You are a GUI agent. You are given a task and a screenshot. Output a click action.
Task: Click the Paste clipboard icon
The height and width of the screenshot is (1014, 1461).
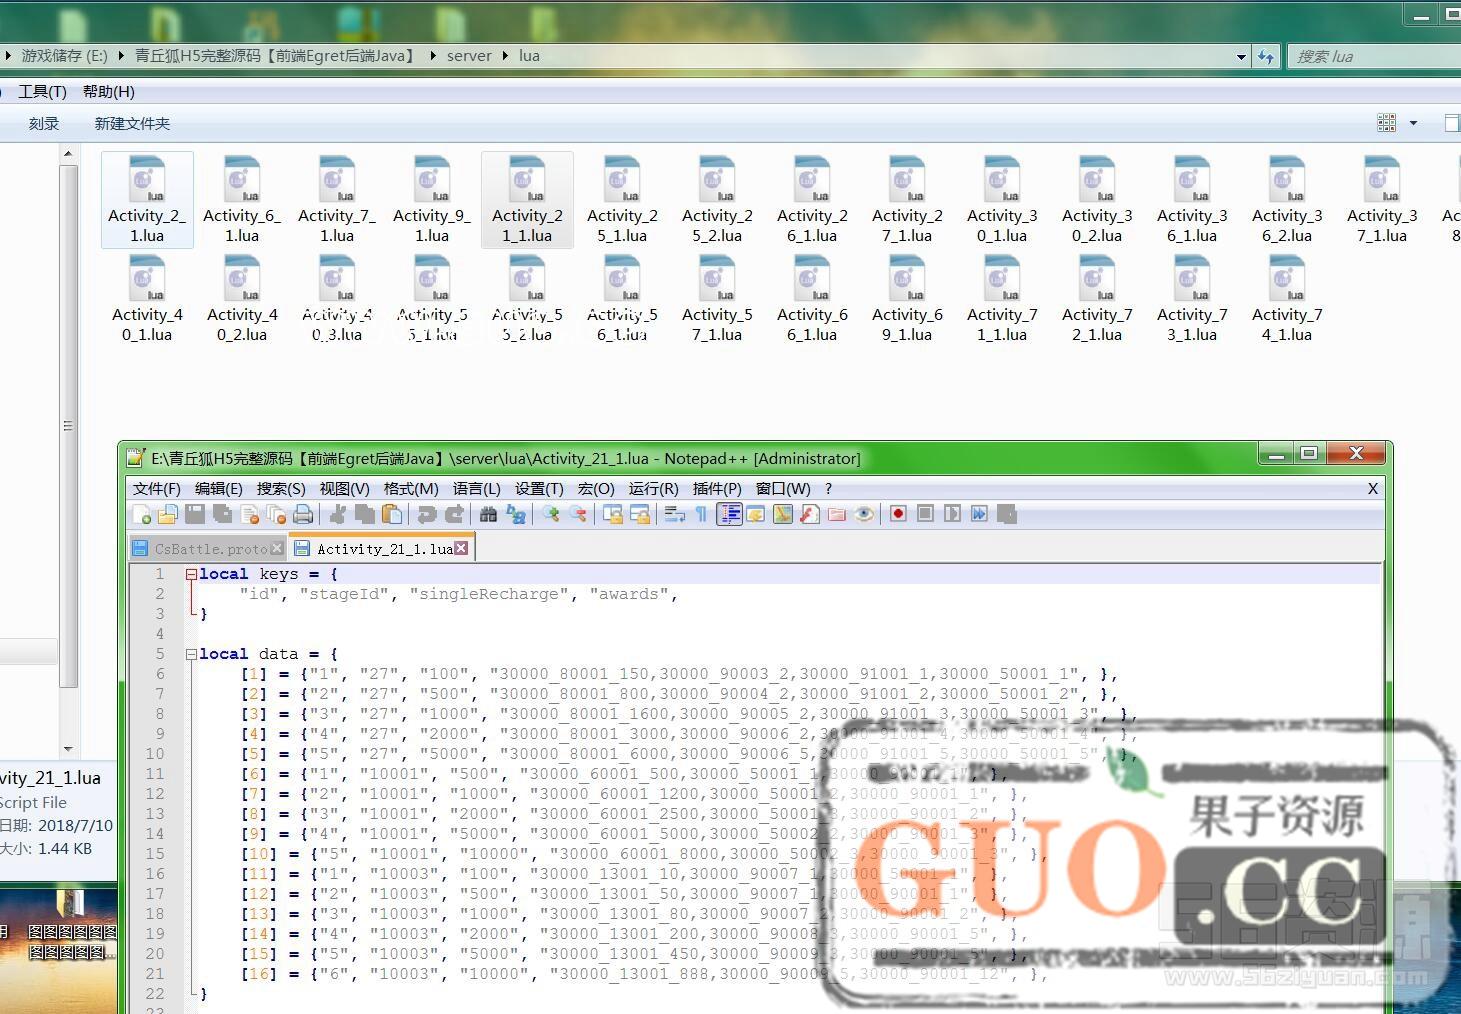392,514
